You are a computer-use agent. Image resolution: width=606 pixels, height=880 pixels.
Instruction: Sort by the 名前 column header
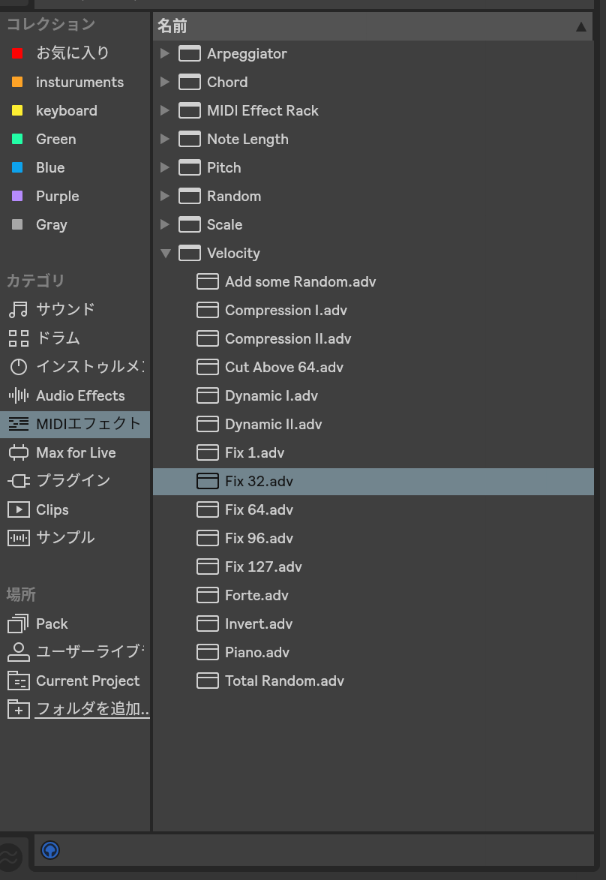(172, 27)
